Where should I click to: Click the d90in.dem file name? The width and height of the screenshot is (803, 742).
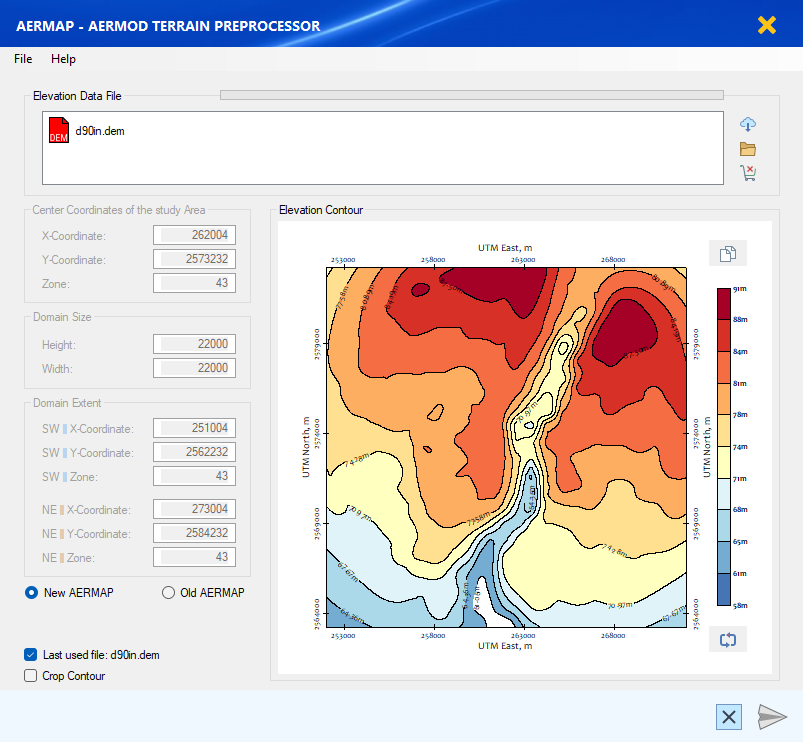(100, 131)
